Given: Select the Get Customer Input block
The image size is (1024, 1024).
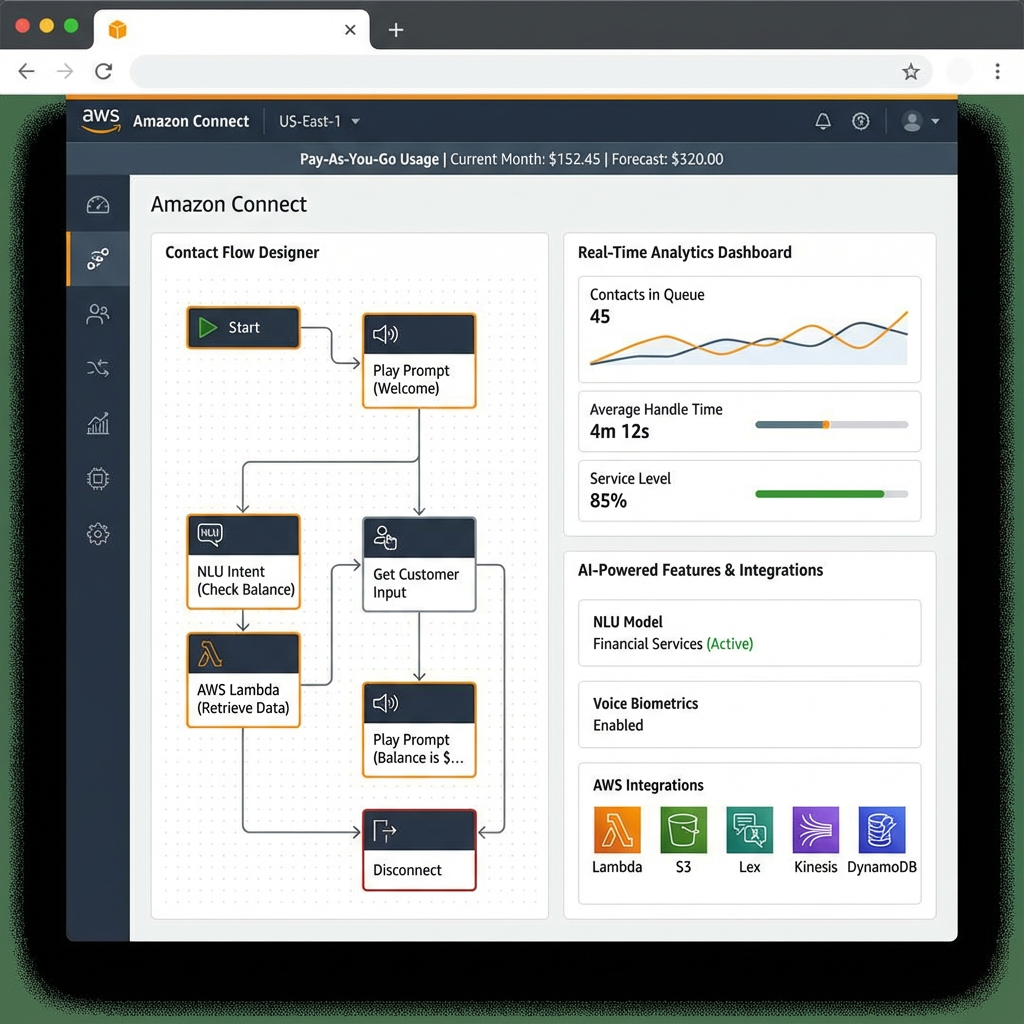Looking at the screenshot, I should 419,565.
